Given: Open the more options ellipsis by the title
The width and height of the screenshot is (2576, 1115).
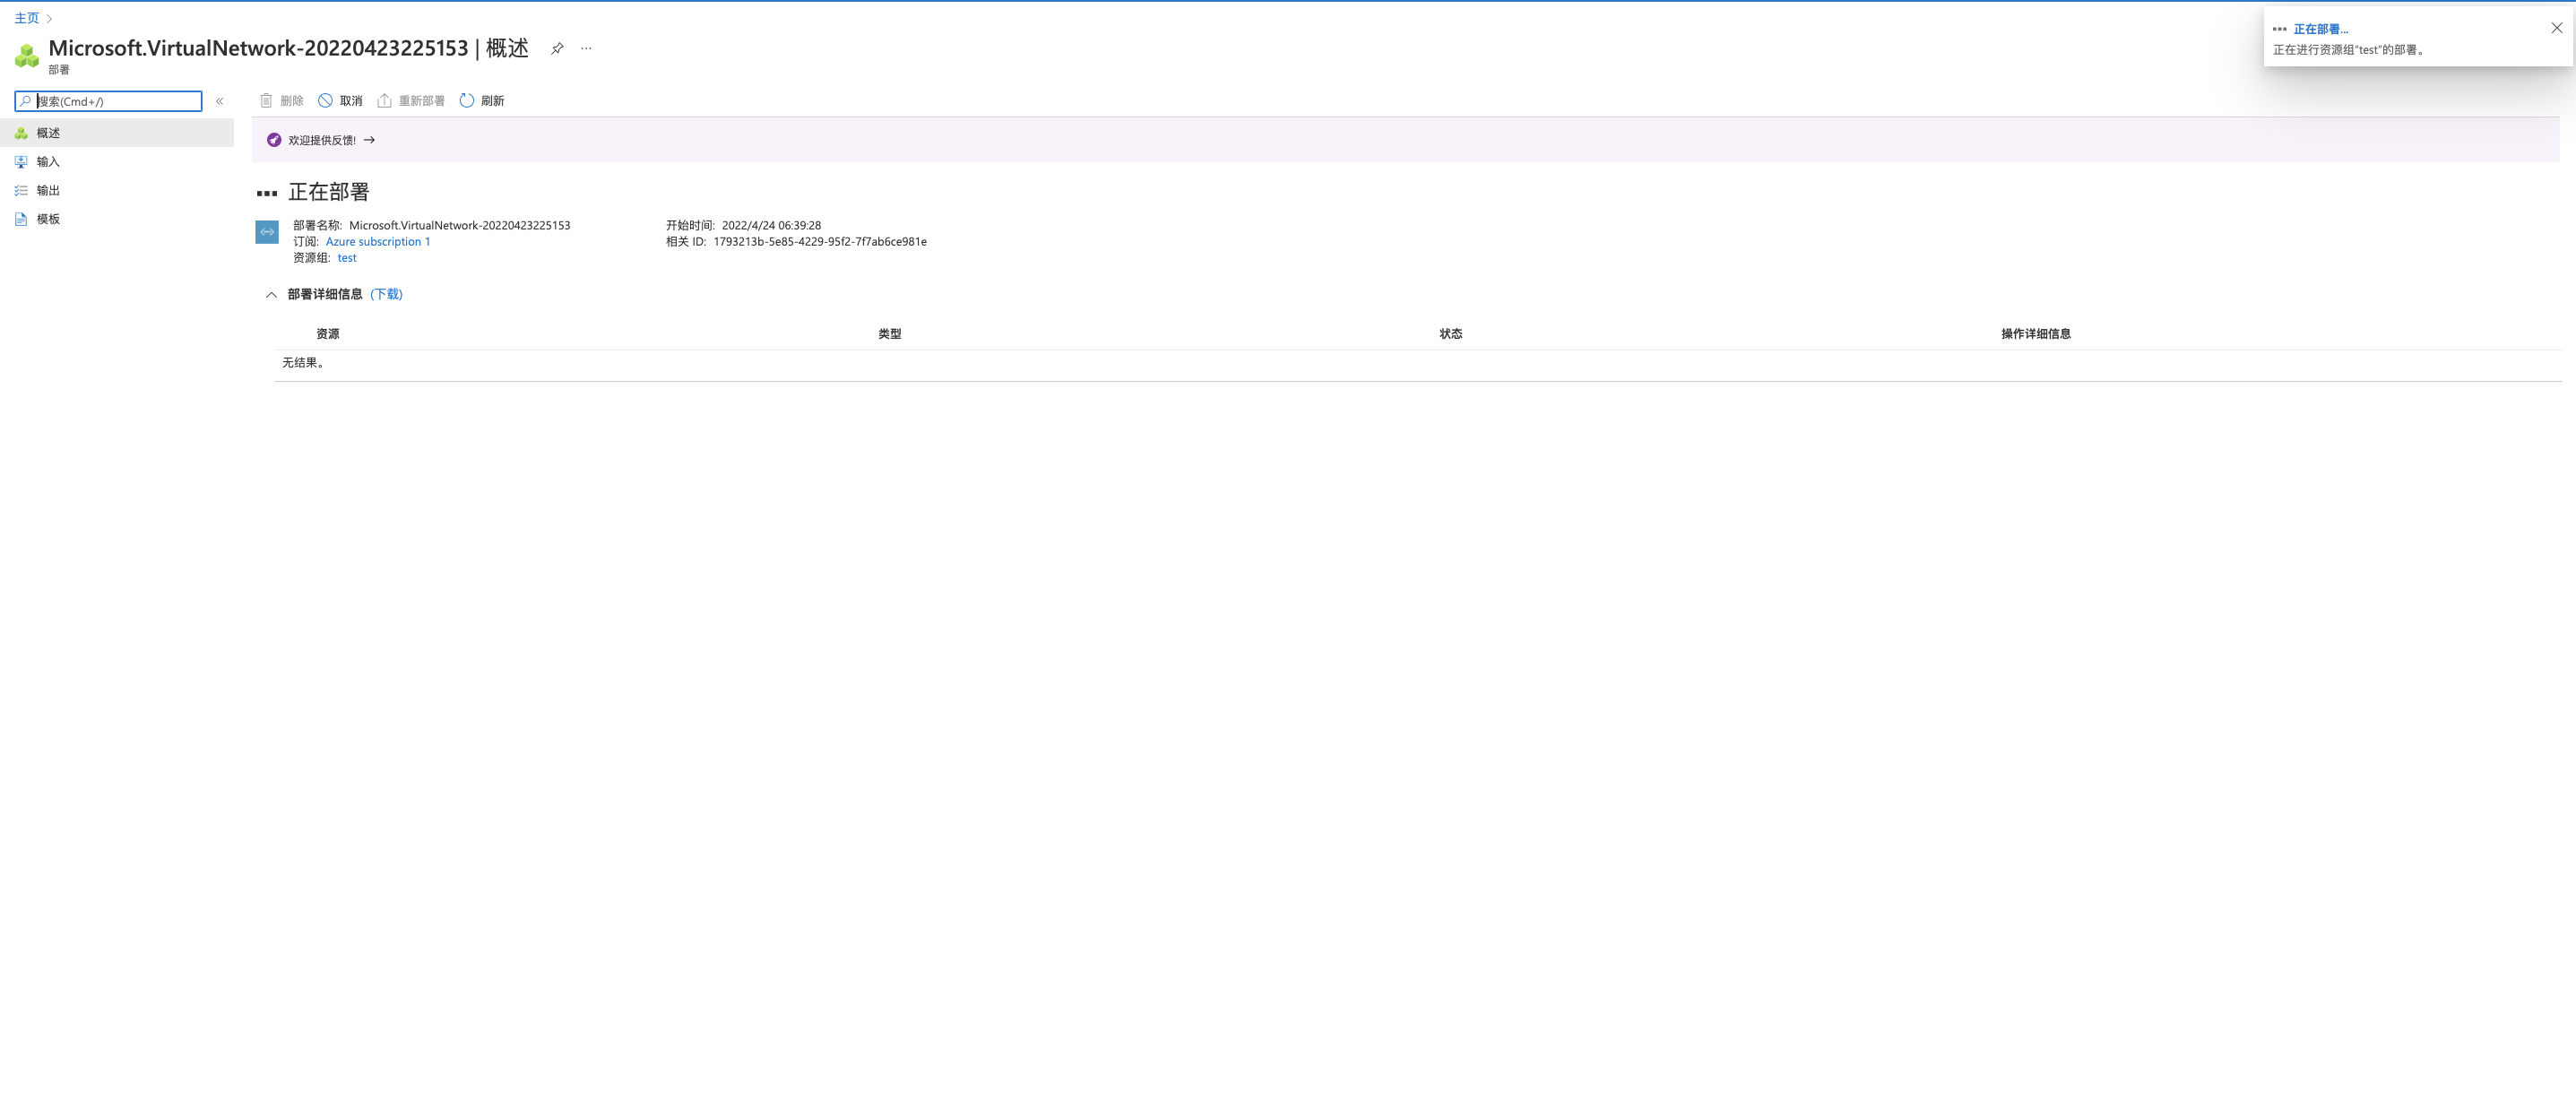Looking at the screenshot, I should tap(586, 48).
